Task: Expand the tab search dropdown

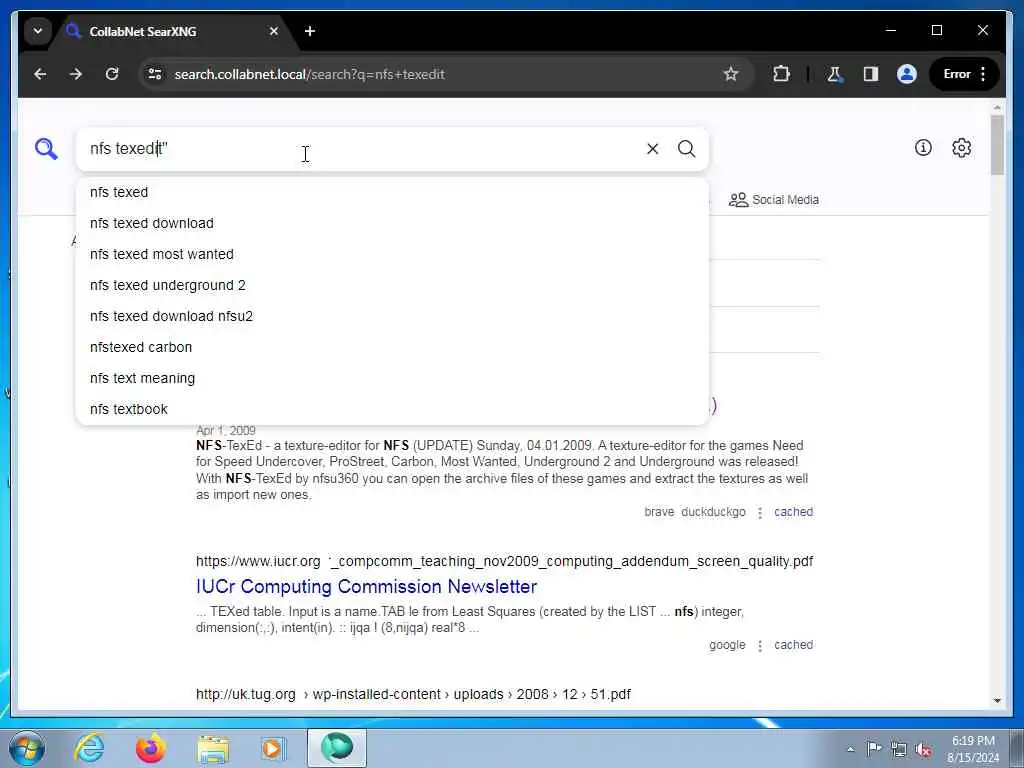Action: point(38,31)
